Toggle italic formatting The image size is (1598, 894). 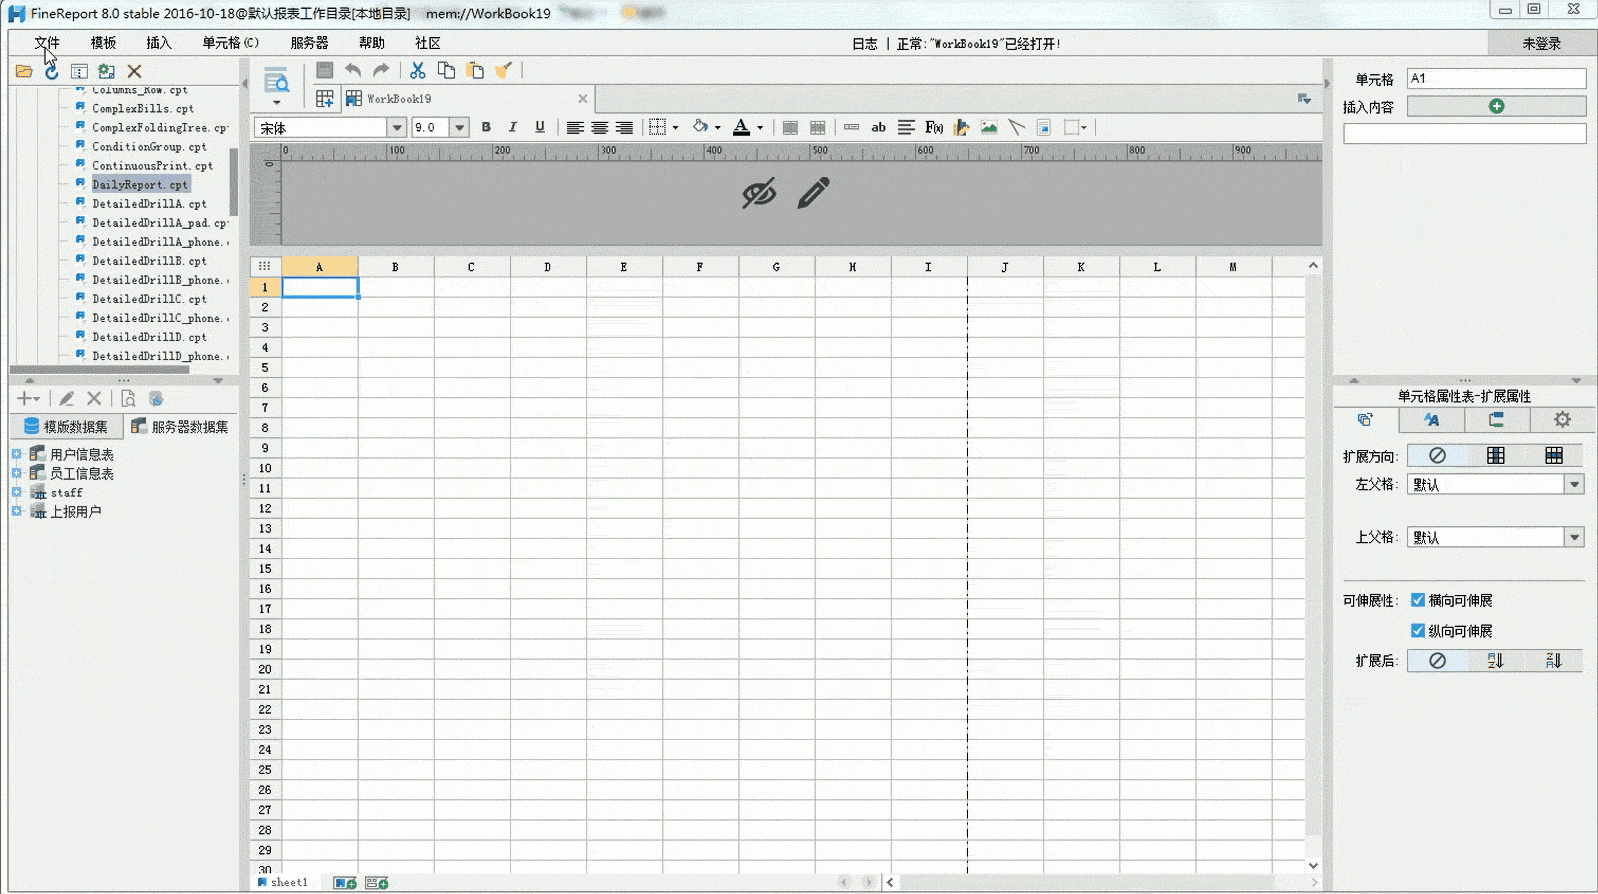(513, 127)
